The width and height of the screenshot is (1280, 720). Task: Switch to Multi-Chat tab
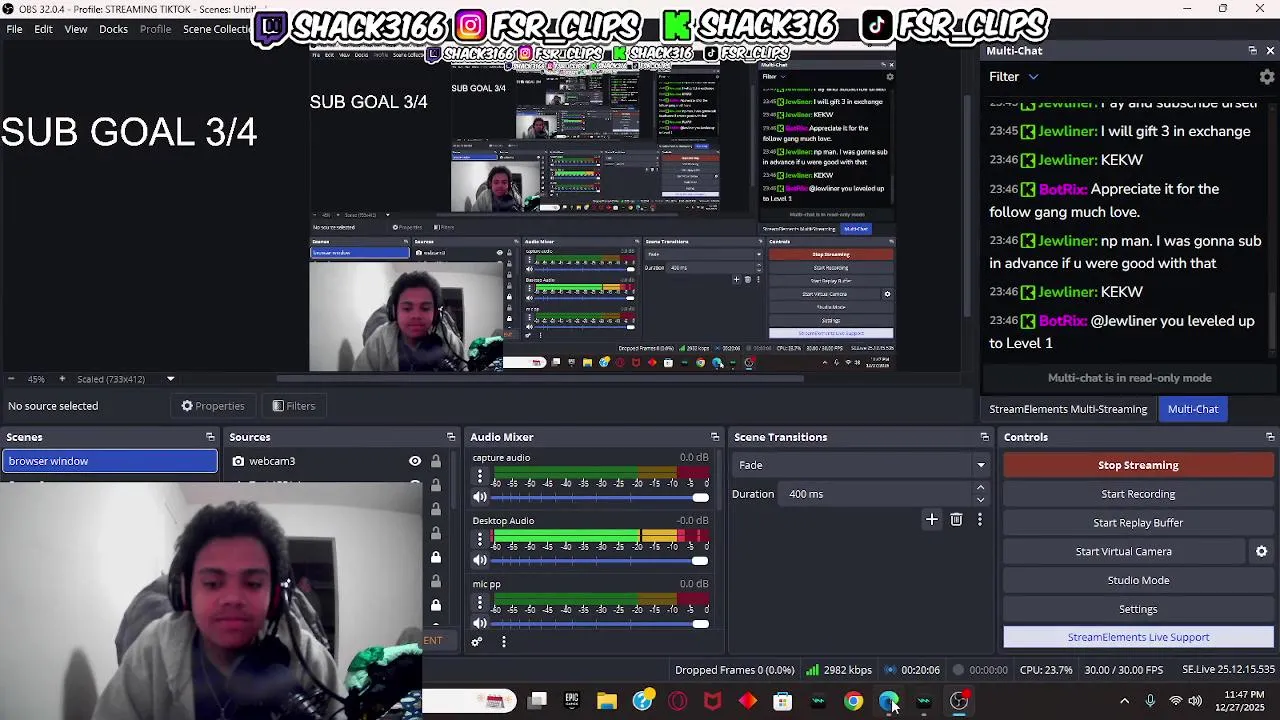coord(1193,409)
